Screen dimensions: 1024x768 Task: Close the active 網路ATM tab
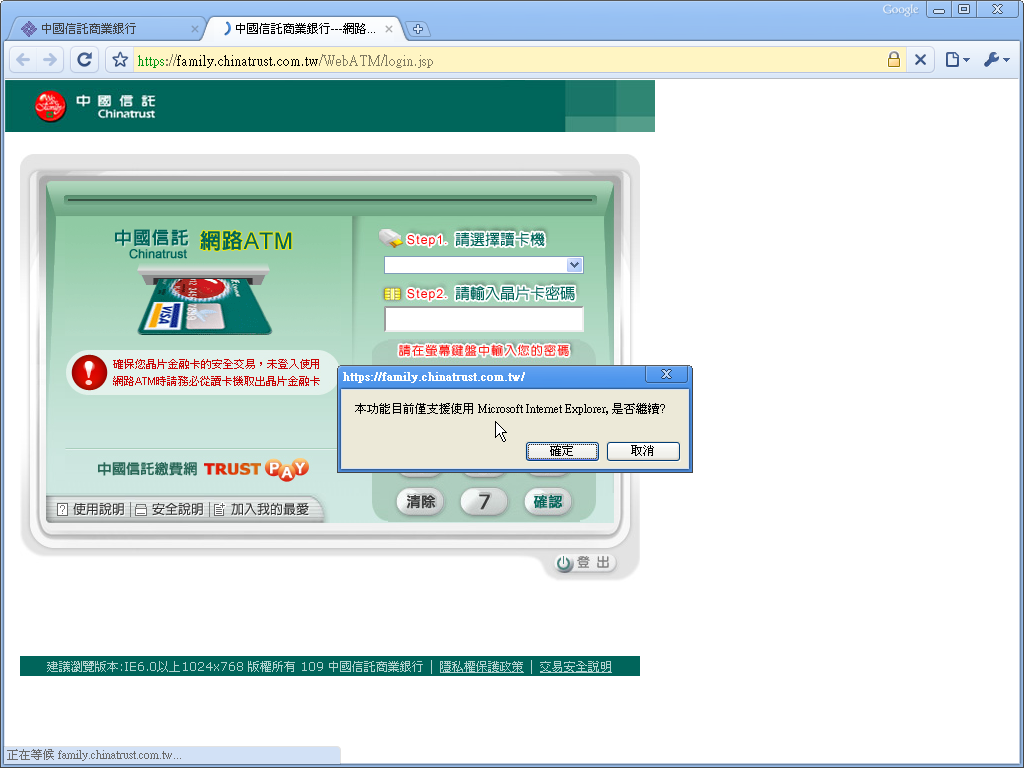pos(389,29)
